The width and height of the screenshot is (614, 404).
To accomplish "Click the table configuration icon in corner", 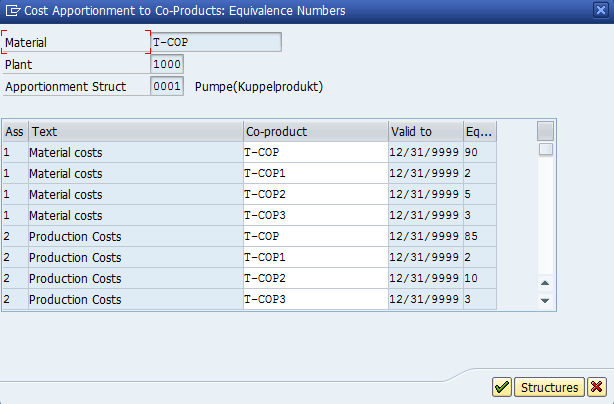I will click(545, 131).
